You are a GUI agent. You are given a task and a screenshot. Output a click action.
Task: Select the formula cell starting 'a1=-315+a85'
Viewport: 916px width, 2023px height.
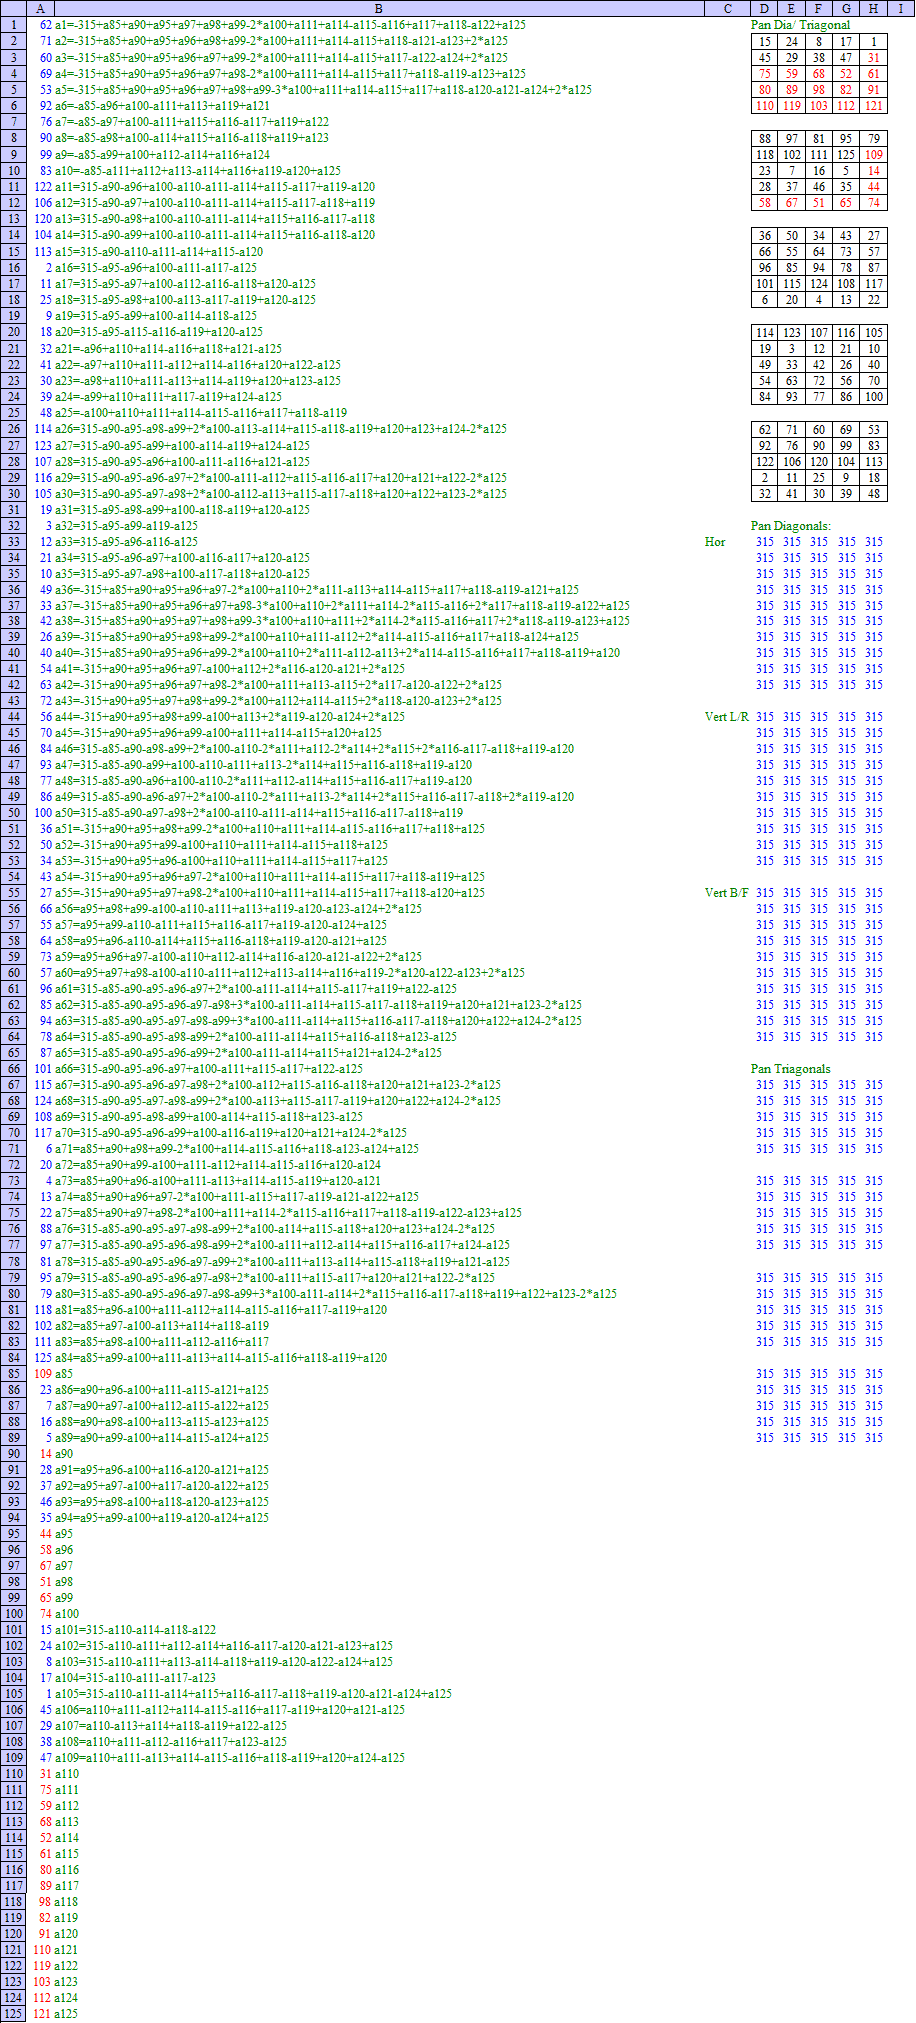click(x=290, y=24)
